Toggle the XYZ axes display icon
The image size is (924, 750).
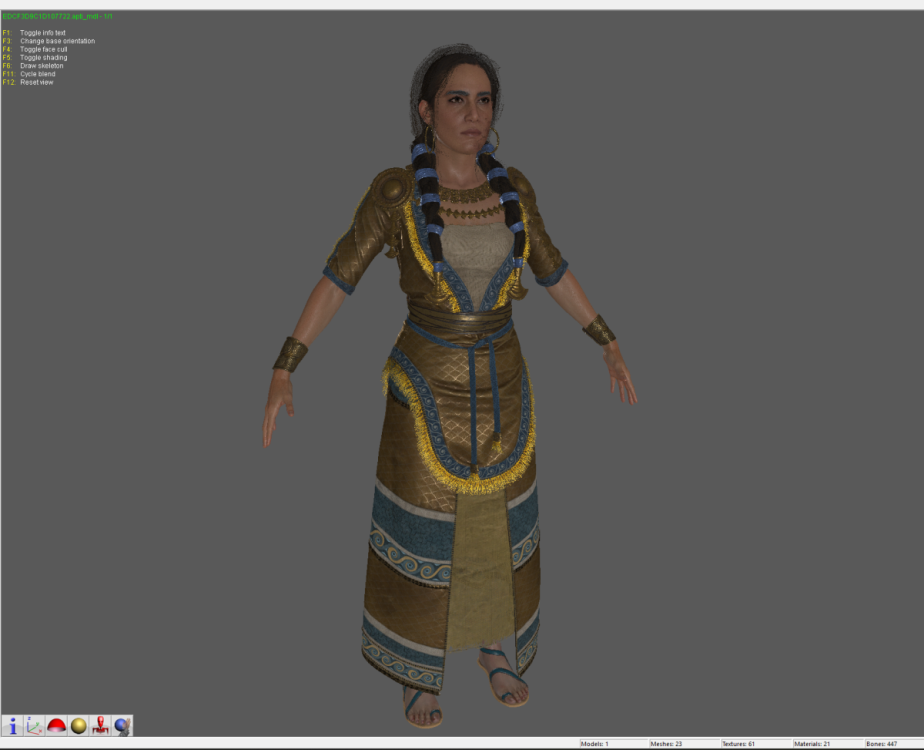34,726
